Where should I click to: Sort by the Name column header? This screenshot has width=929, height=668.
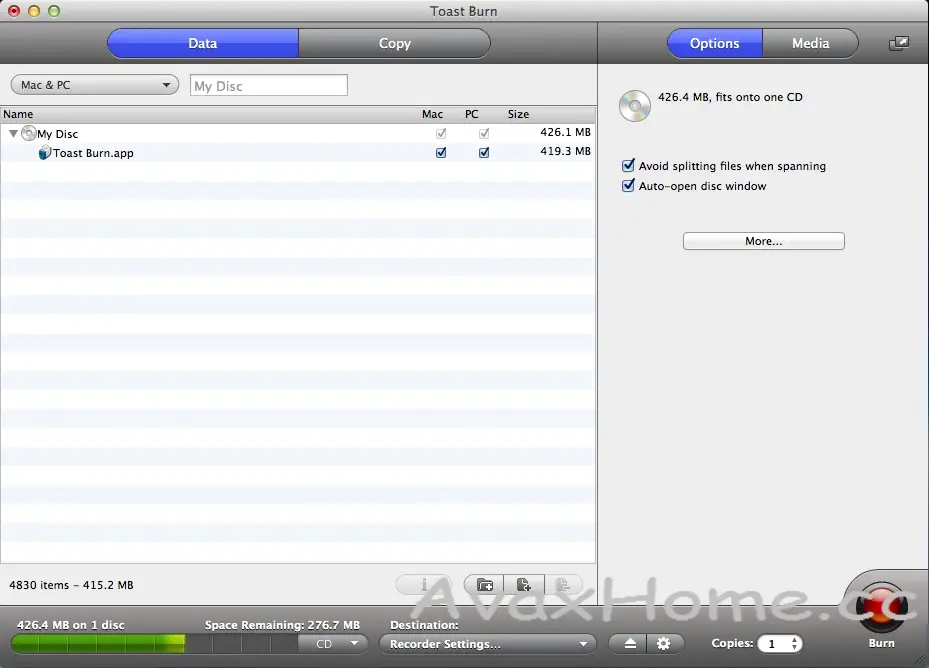pyautogui.click(x=18, y=114)
